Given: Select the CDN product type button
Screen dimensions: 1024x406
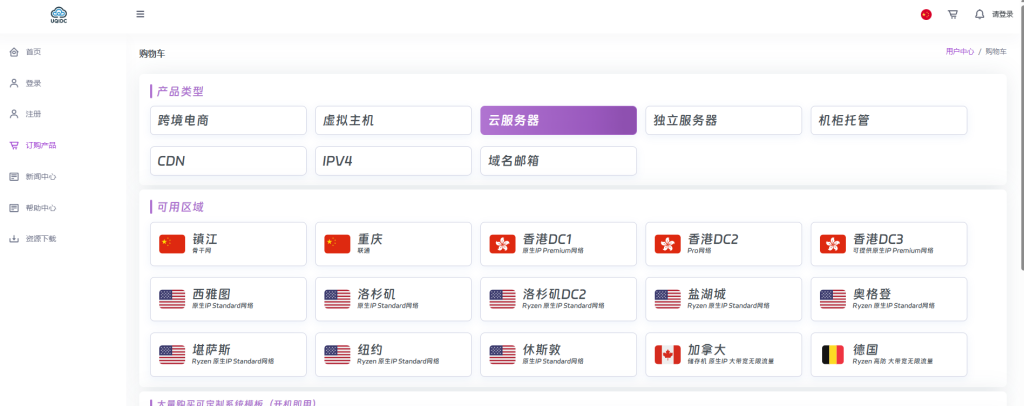Looking at the screenshot, I should [228, 160].
